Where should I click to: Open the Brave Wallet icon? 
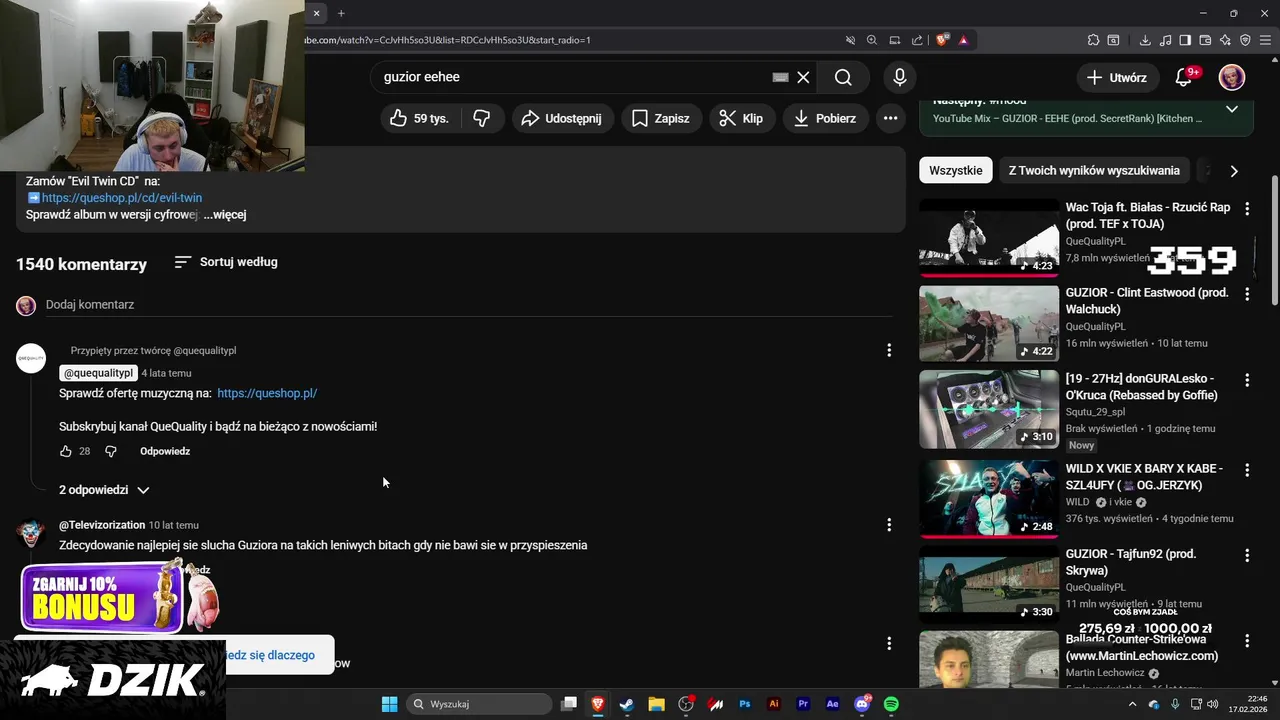pyautogui.click(x=1205, y=40)
